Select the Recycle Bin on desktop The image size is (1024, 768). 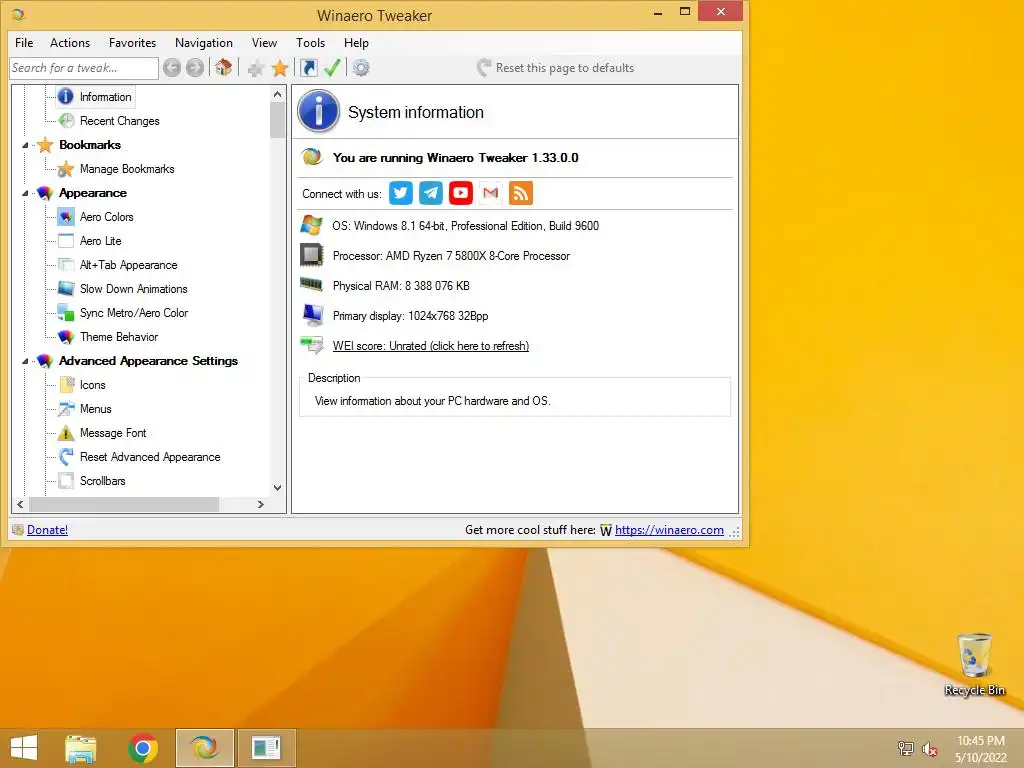tap(974, 665)
